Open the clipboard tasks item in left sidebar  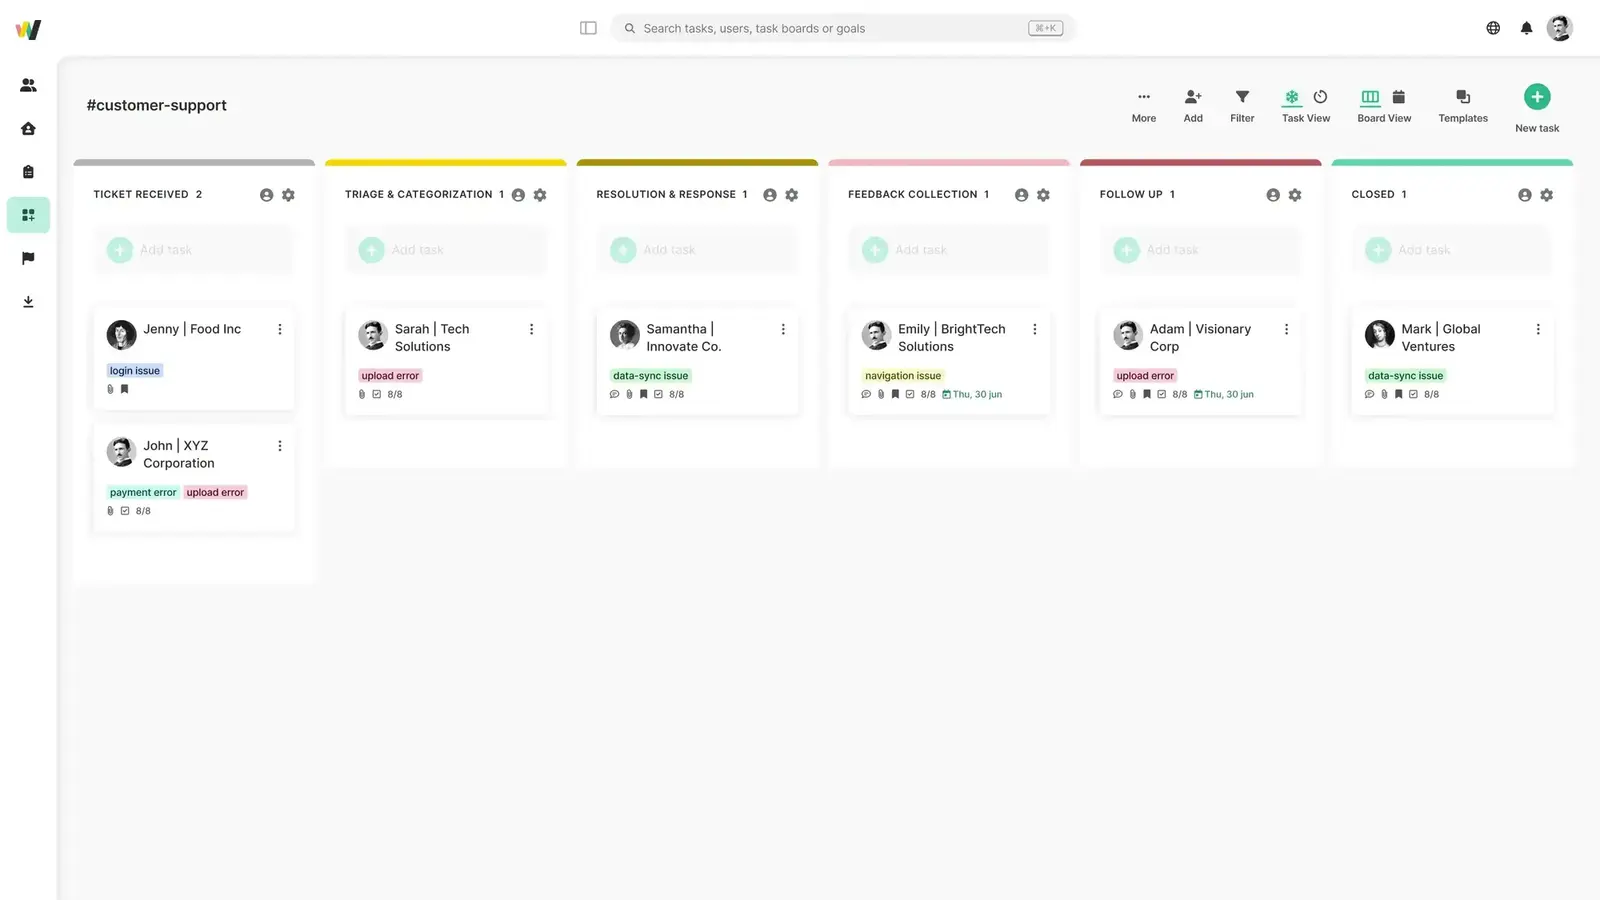(x=28, y=172)
